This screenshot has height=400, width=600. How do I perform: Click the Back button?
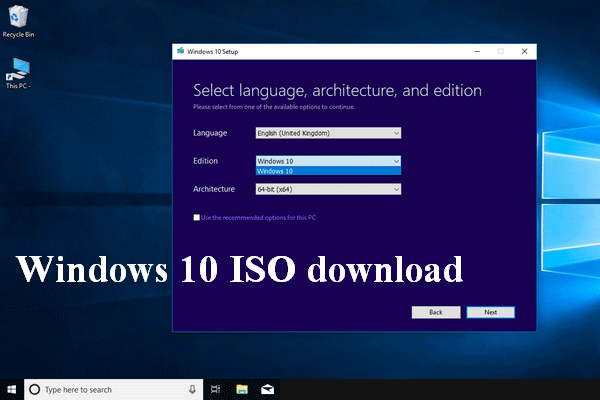click(436, 312)
